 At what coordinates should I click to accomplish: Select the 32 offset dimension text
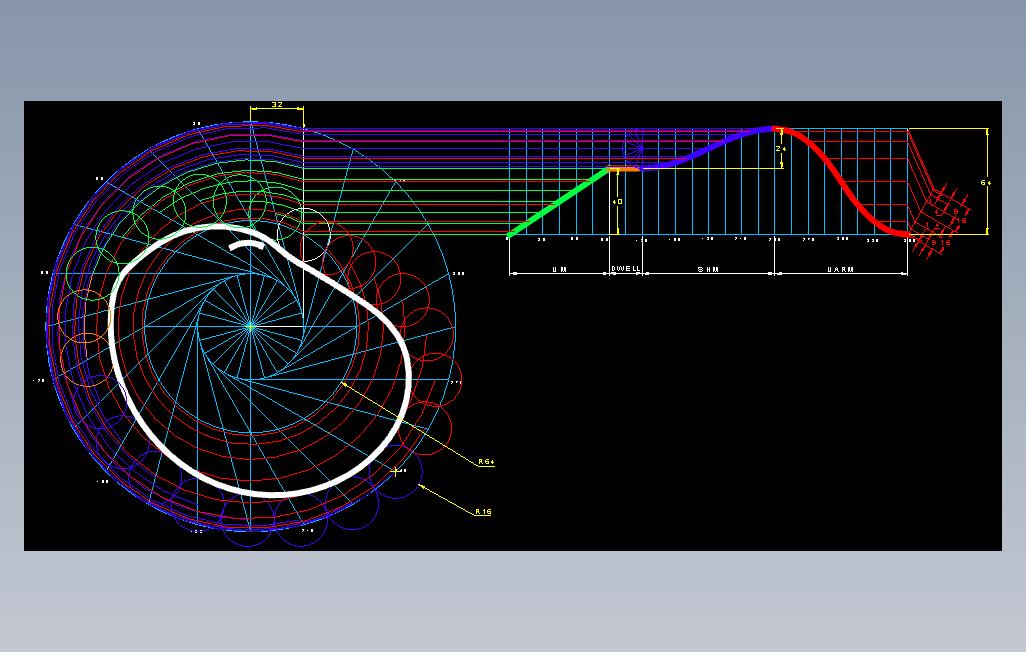[x=277, y=105]
